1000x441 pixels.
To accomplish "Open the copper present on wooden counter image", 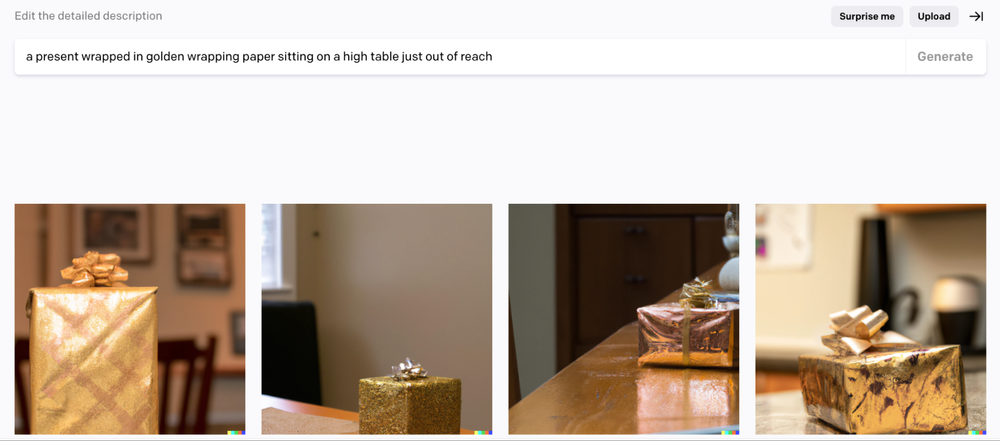I will pos(624,319).
